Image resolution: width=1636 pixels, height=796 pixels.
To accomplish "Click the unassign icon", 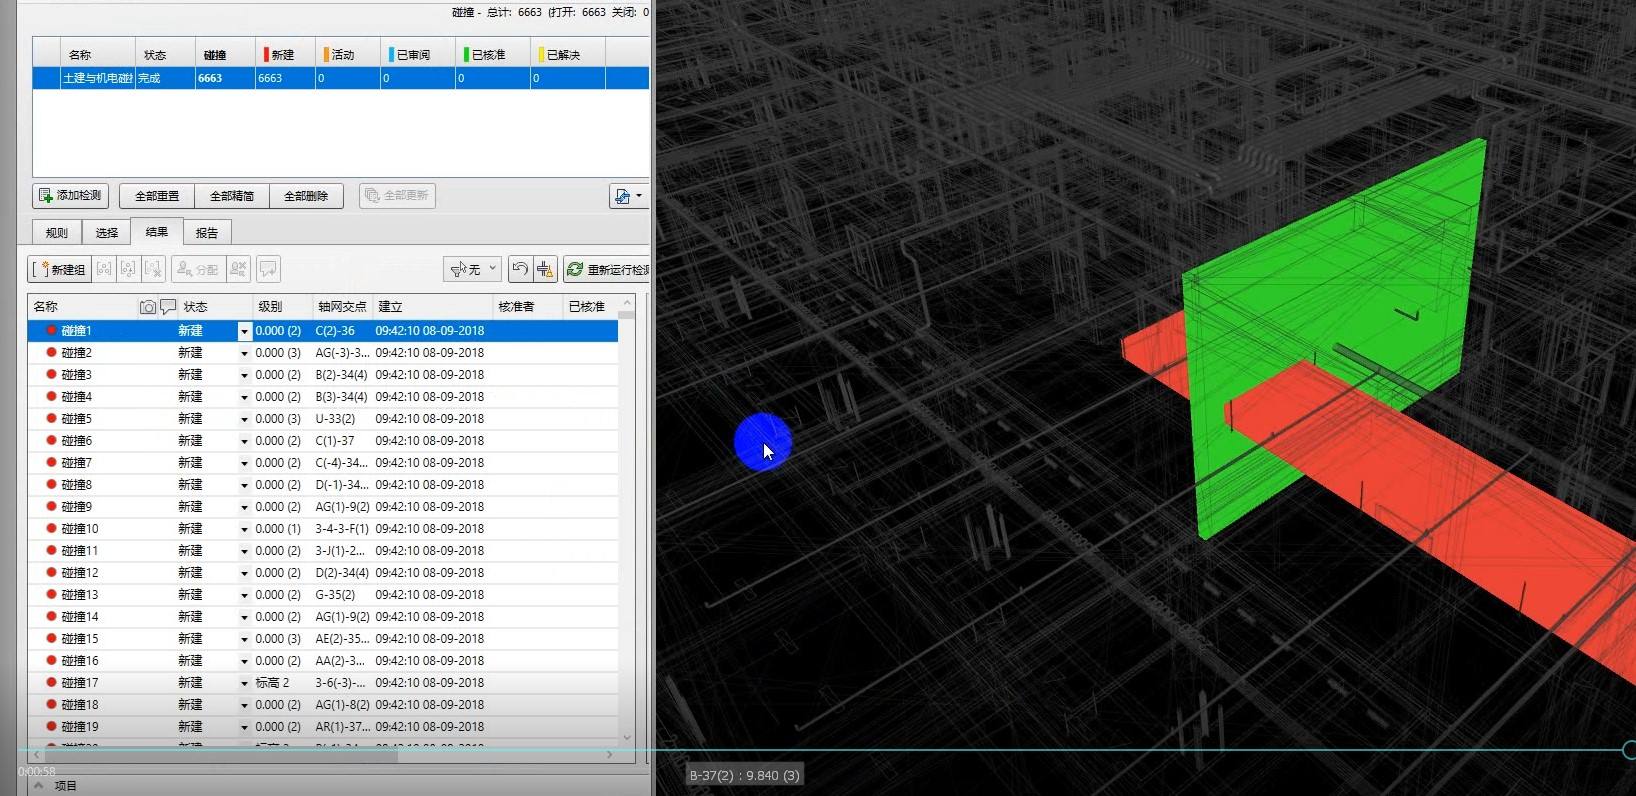I will point(238,269).
